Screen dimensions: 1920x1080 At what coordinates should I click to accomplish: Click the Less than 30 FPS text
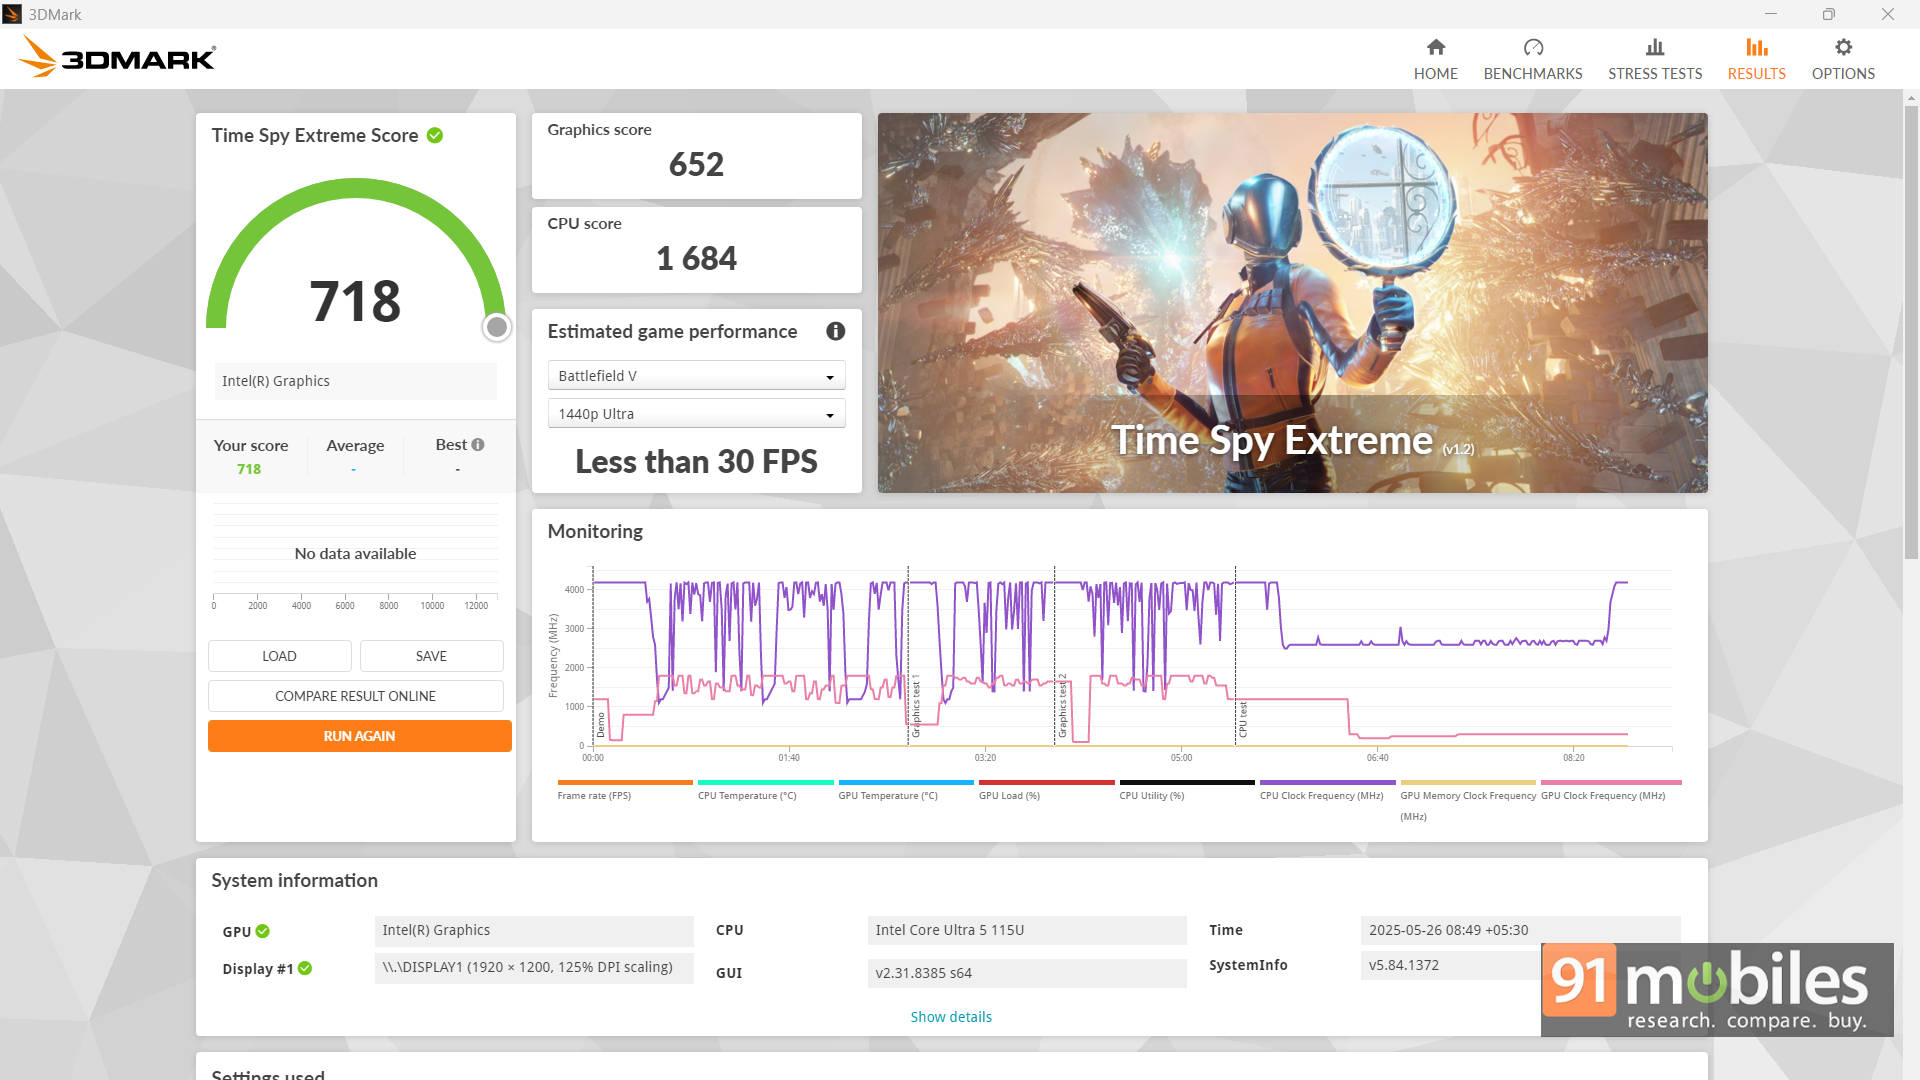pyautogui.click(x=696, y=461)
